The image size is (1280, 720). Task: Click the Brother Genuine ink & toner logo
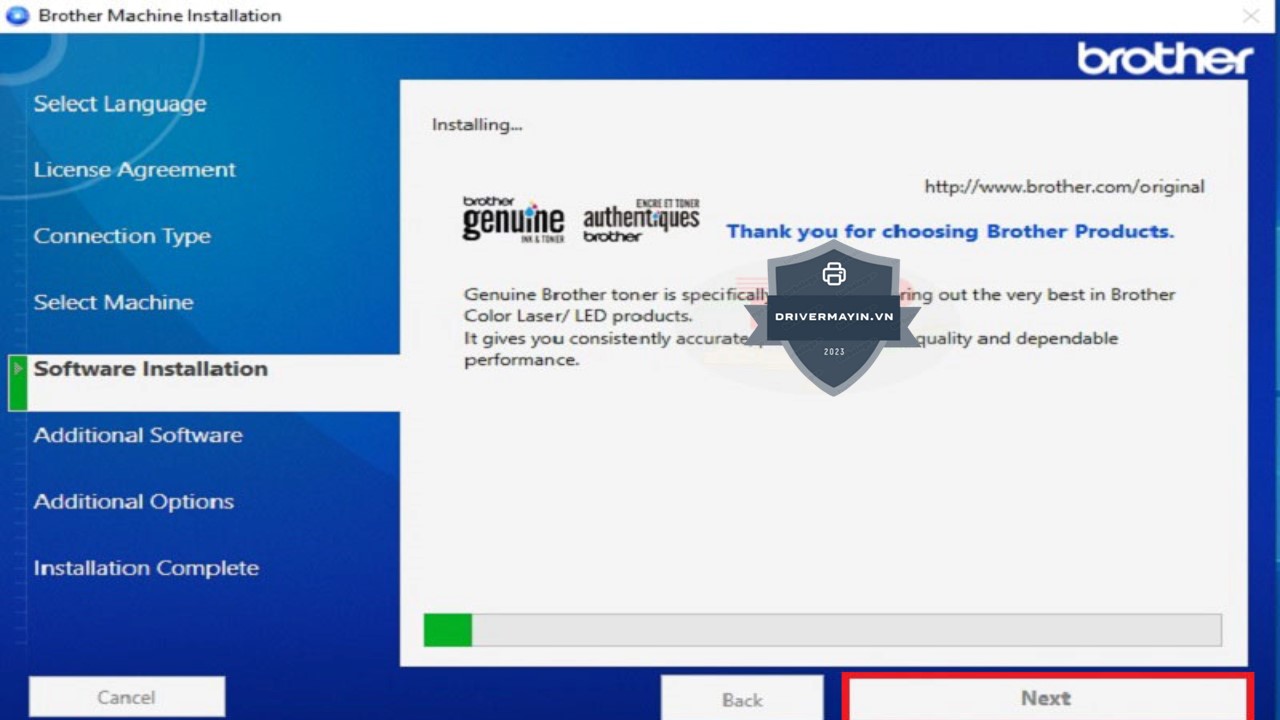tap(513, 220)
